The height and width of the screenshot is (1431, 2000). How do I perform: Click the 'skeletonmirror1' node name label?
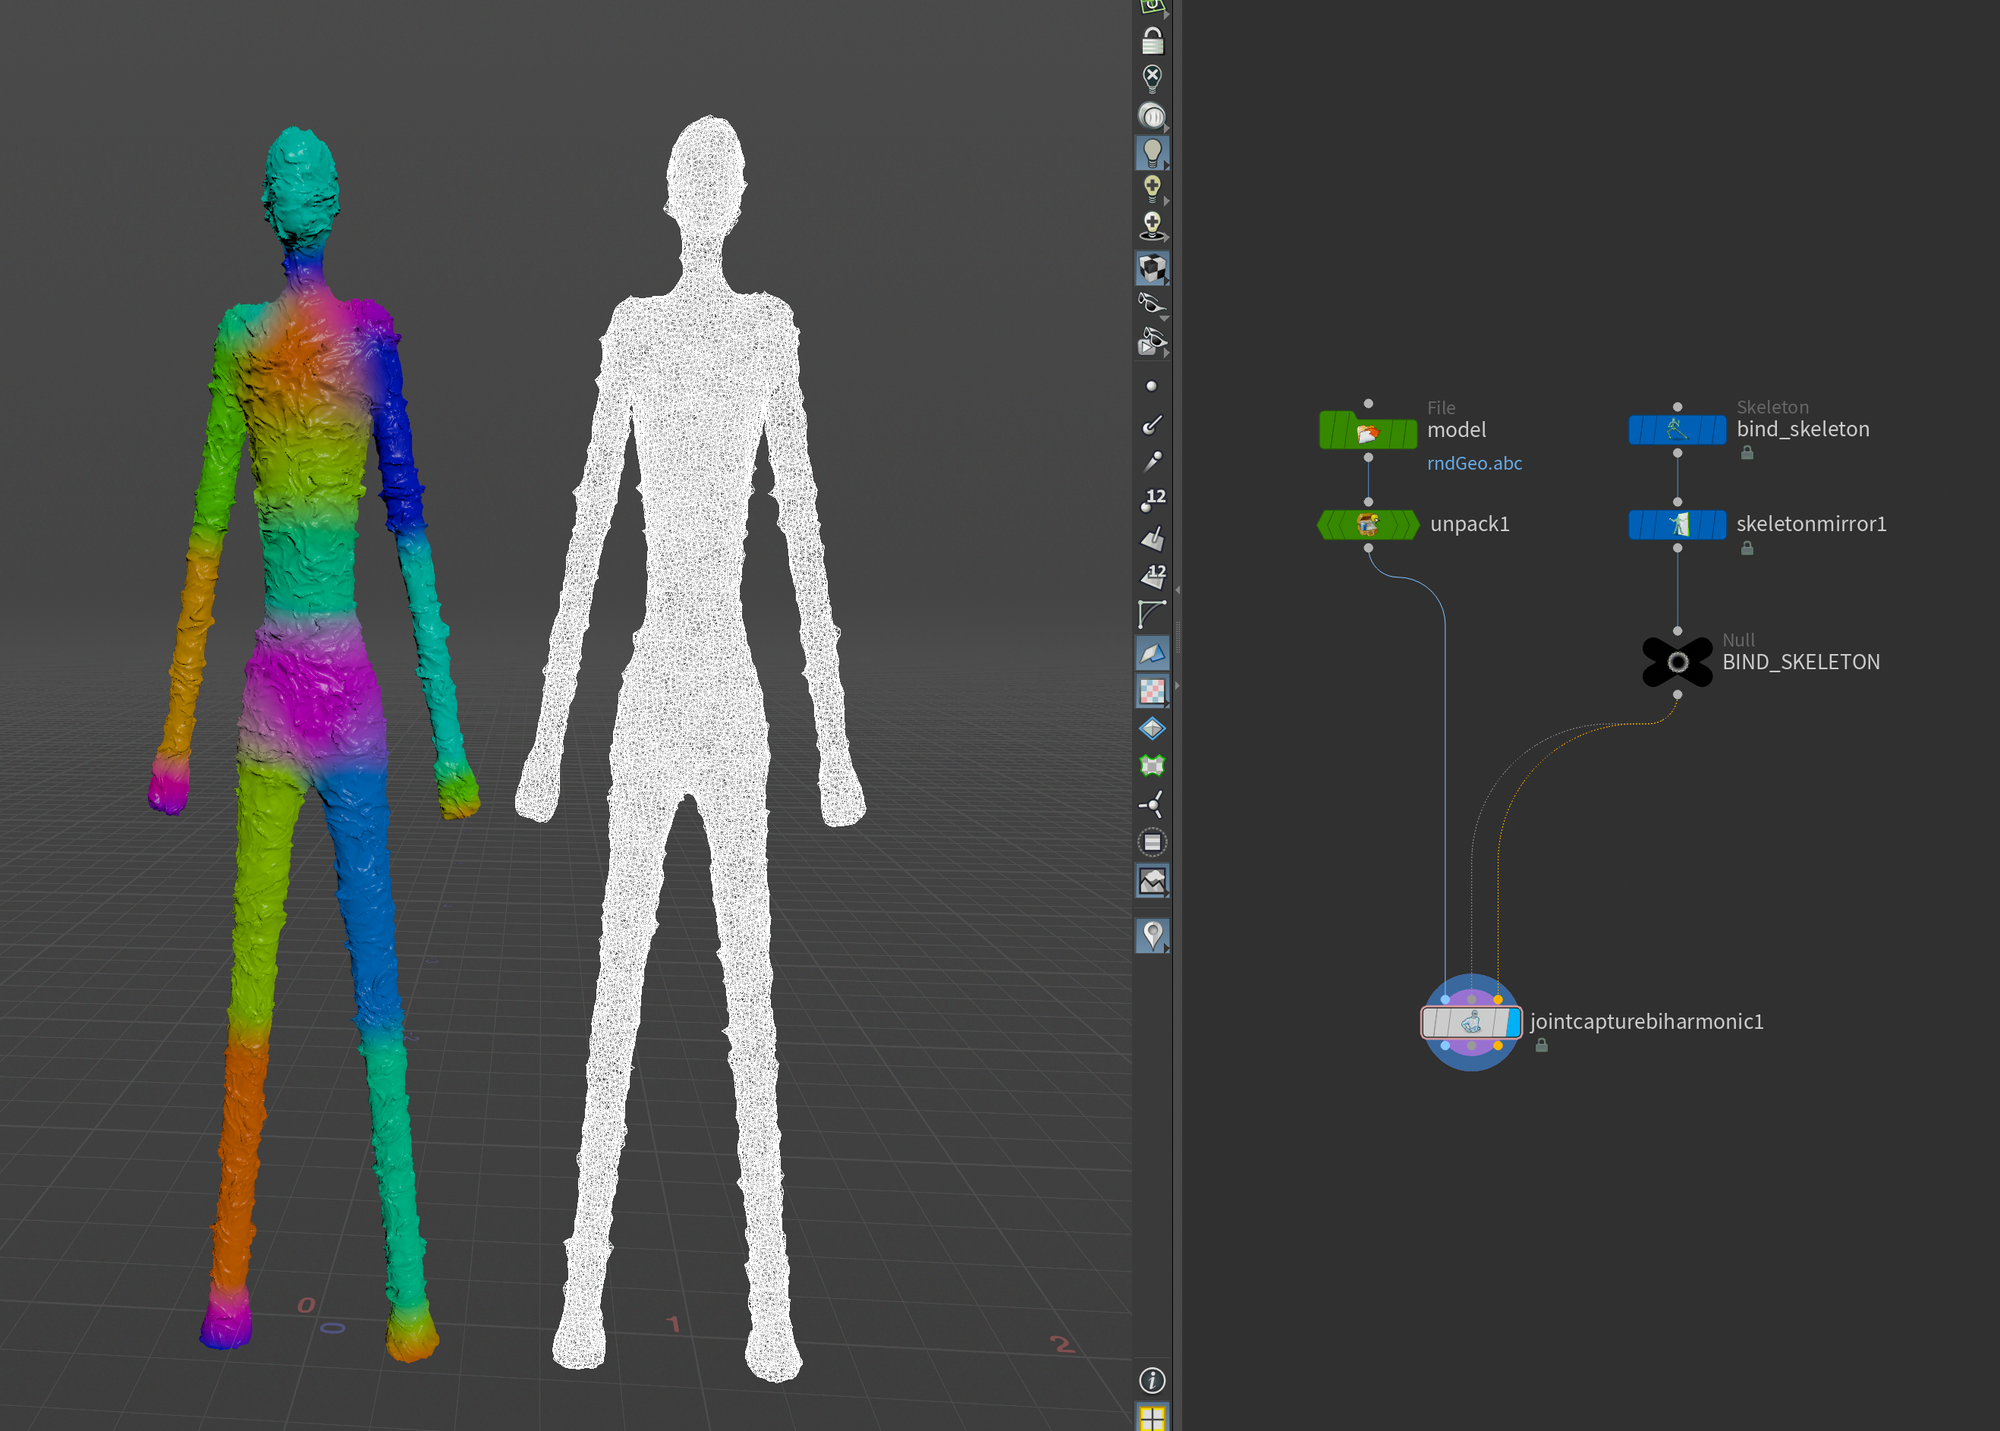1811,524
